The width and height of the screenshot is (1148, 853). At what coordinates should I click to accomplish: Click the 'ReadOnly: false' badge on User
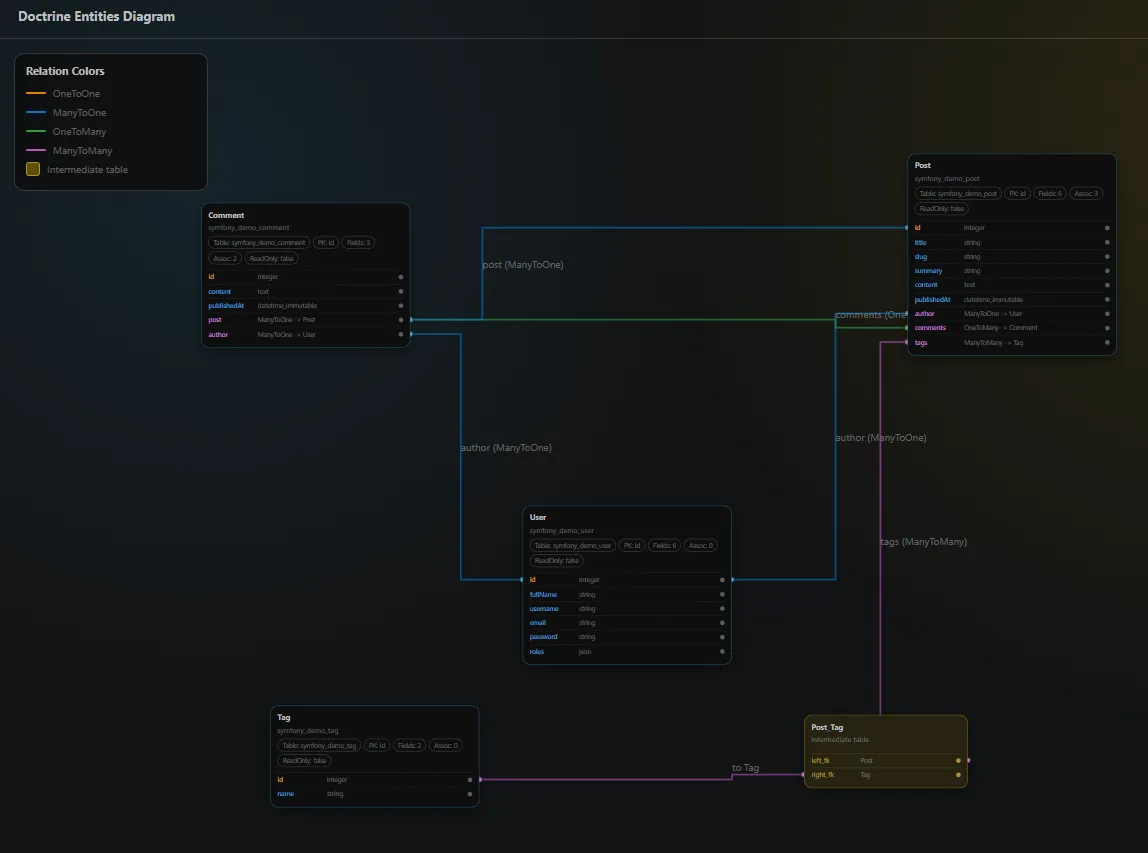pyautogui.click(x=557, y=561)
